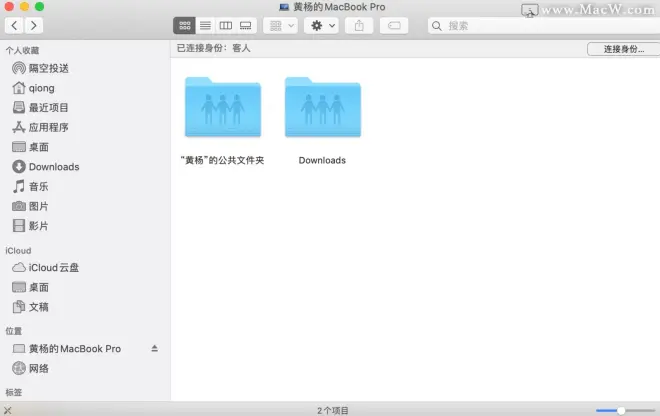Open AirDrop (隔空投送) in sidebar
Image resolution: width=660 pixels, height=416 pixels.
tap(41, 68)
